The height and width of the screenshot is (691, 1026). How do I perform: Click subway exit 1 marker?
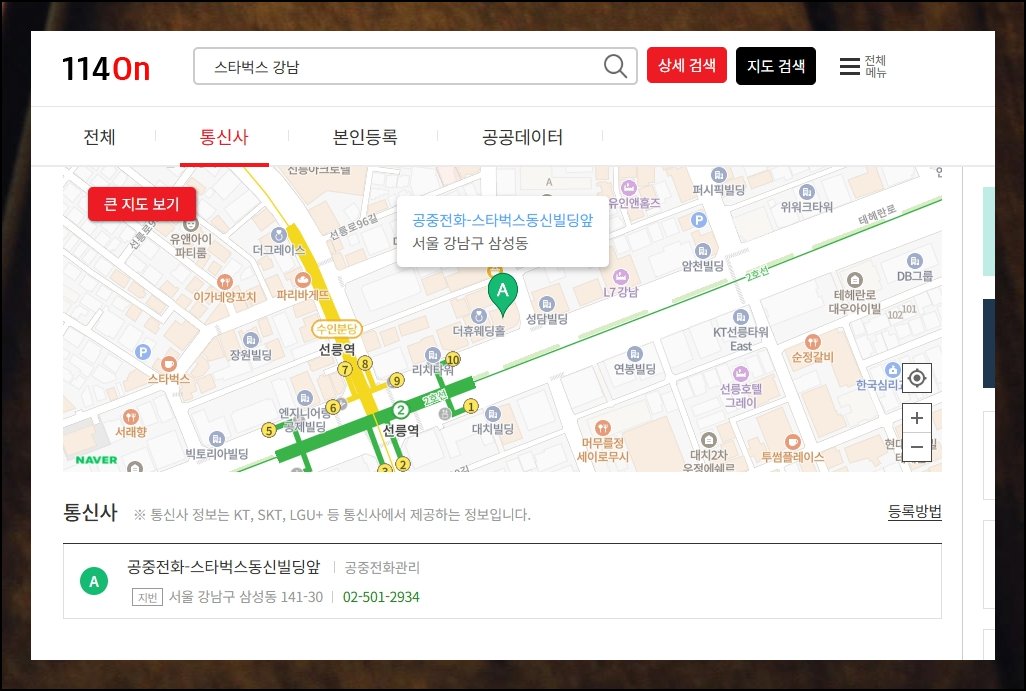tap(470, 406)
